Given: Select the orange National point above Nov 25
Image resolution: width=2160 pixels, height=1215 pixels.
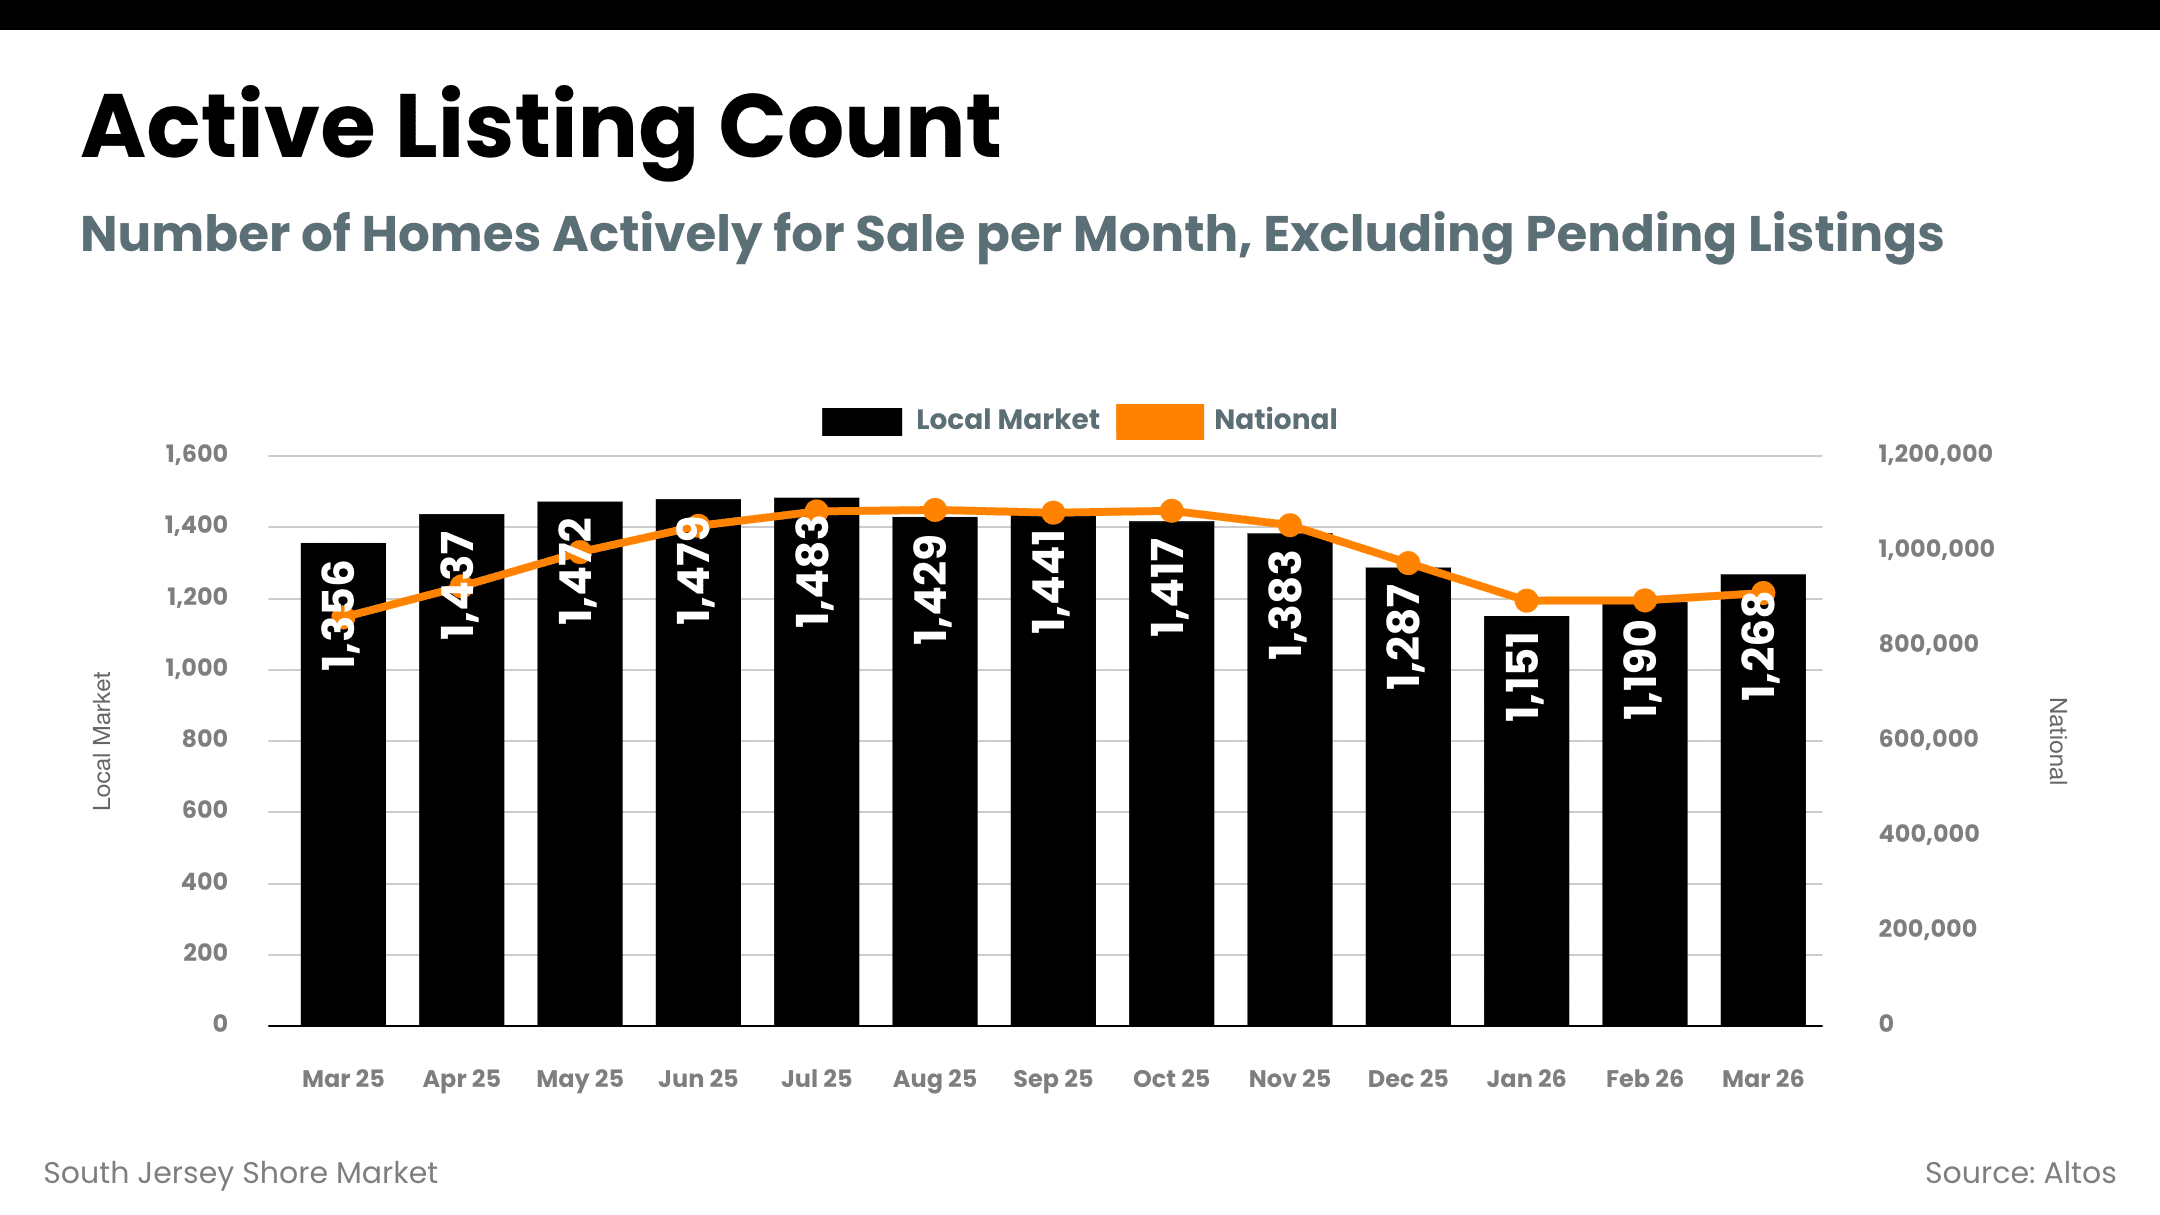Looking at the screenshot, I should click(x=1290, y=525).
